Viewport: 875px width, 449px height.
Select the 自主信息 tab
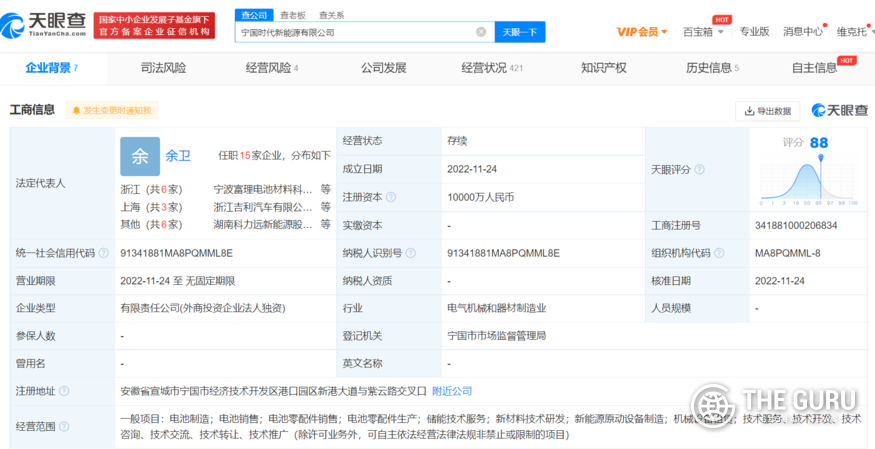tap(815, 68)
